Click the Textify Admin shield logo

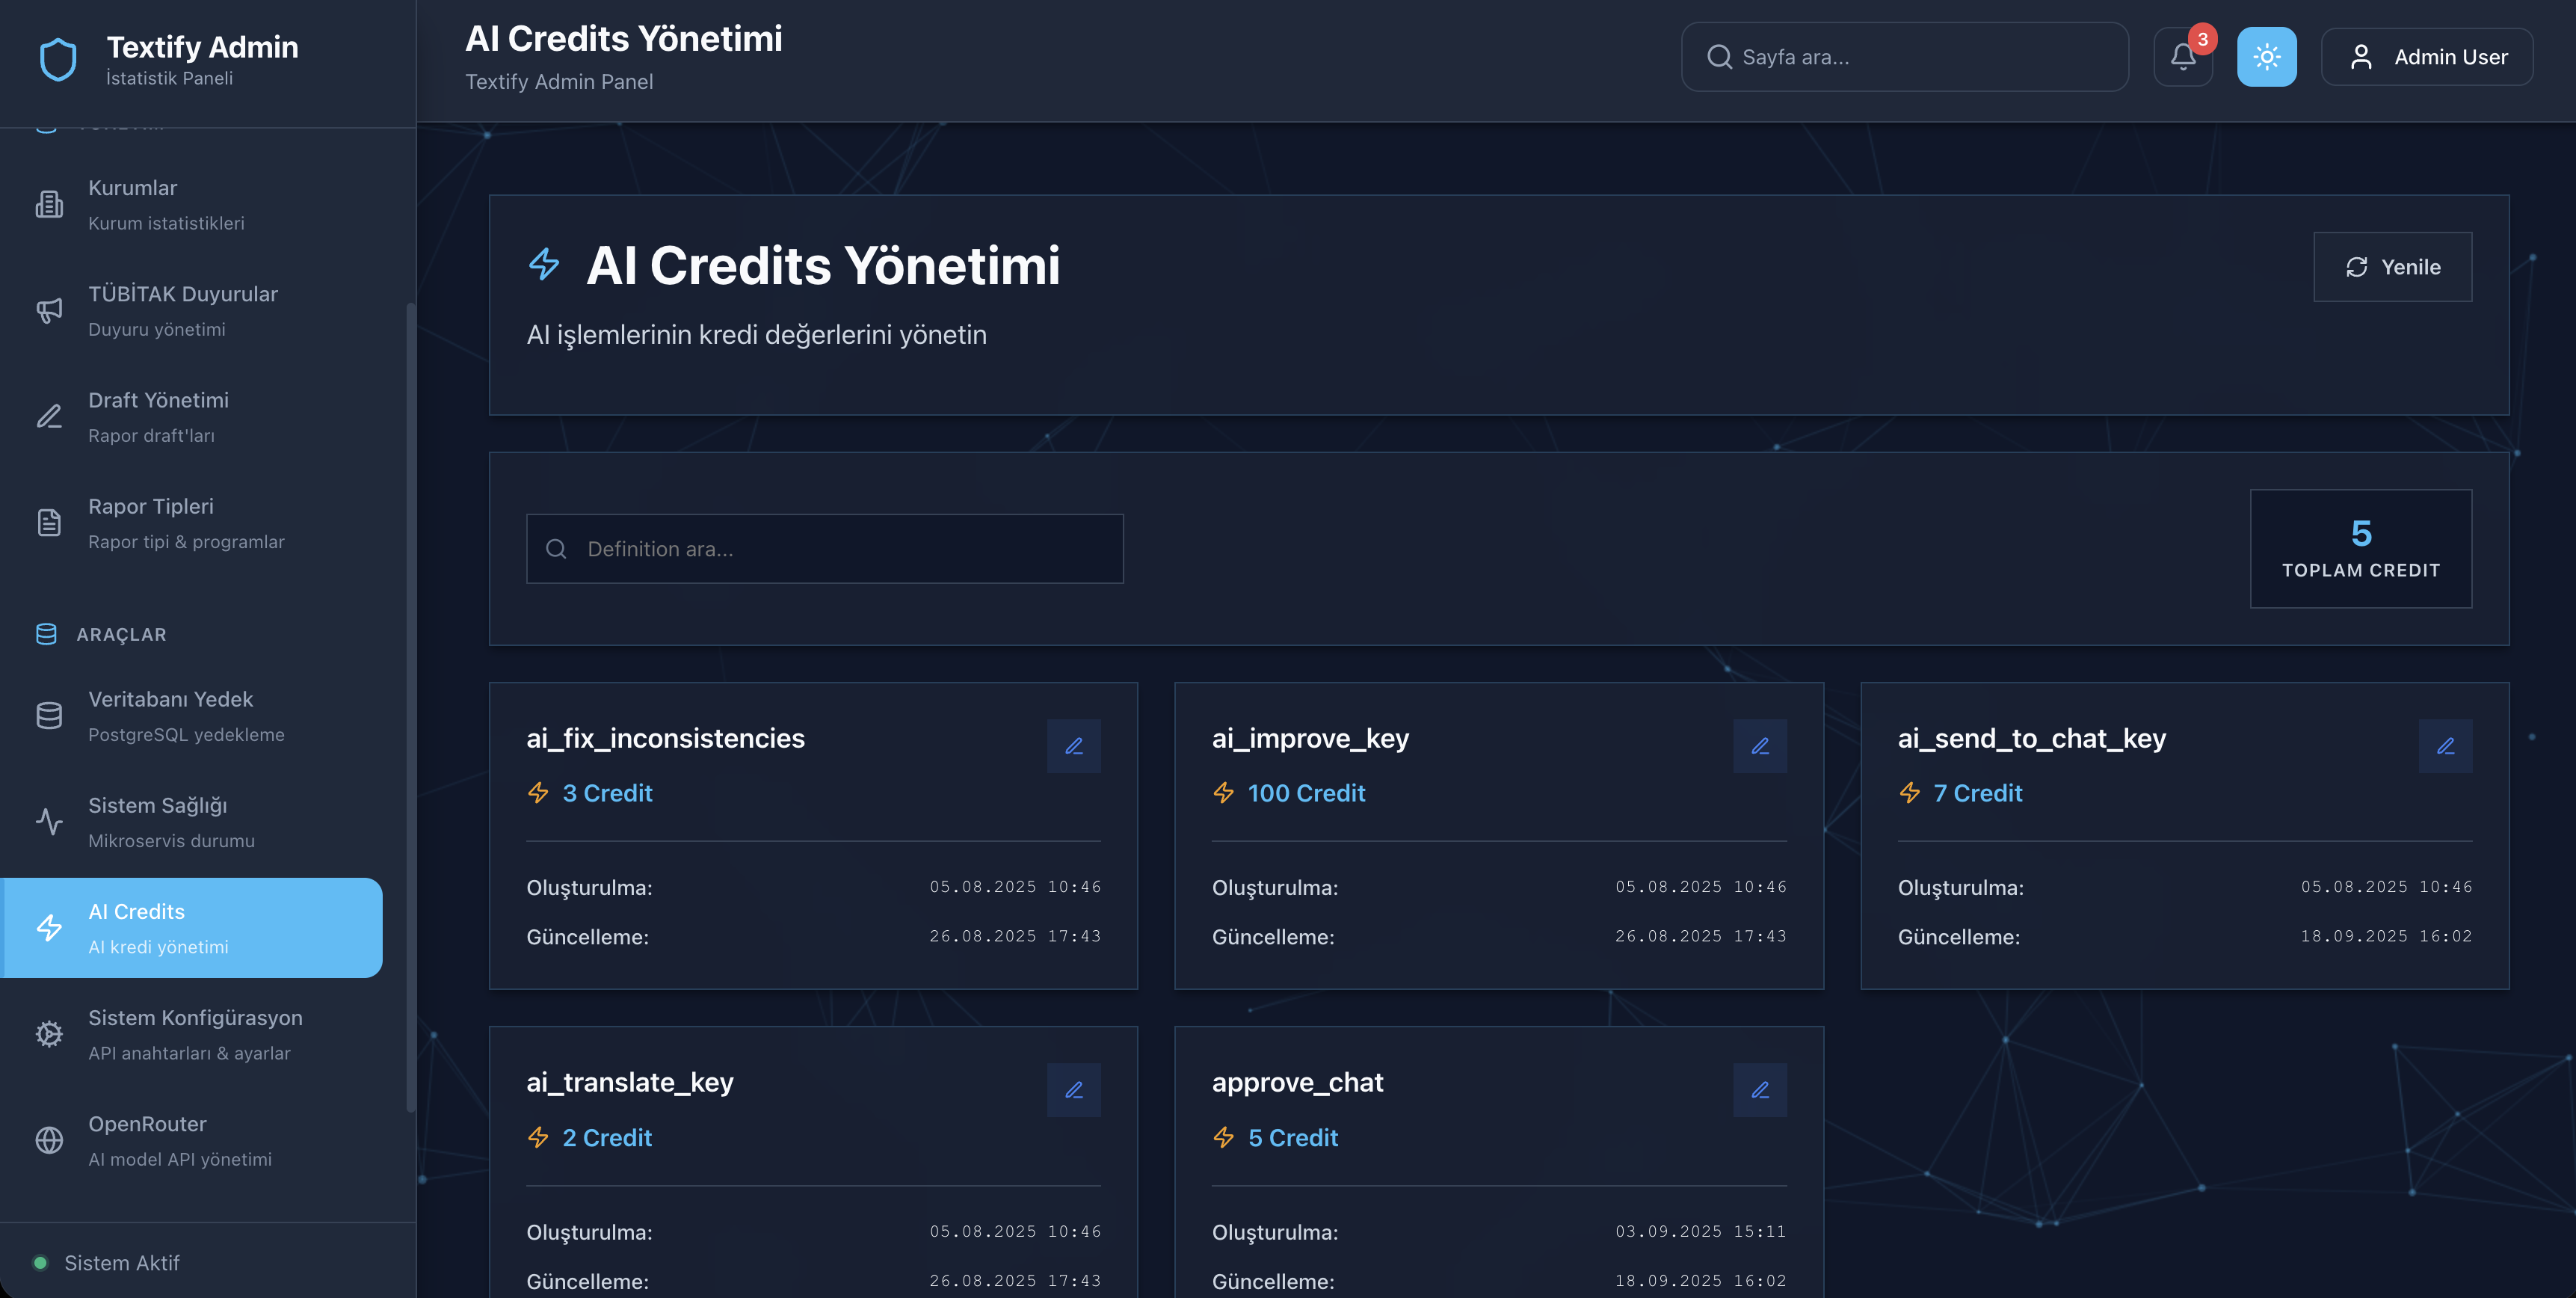pyautogui.click(x=58, y=59)
